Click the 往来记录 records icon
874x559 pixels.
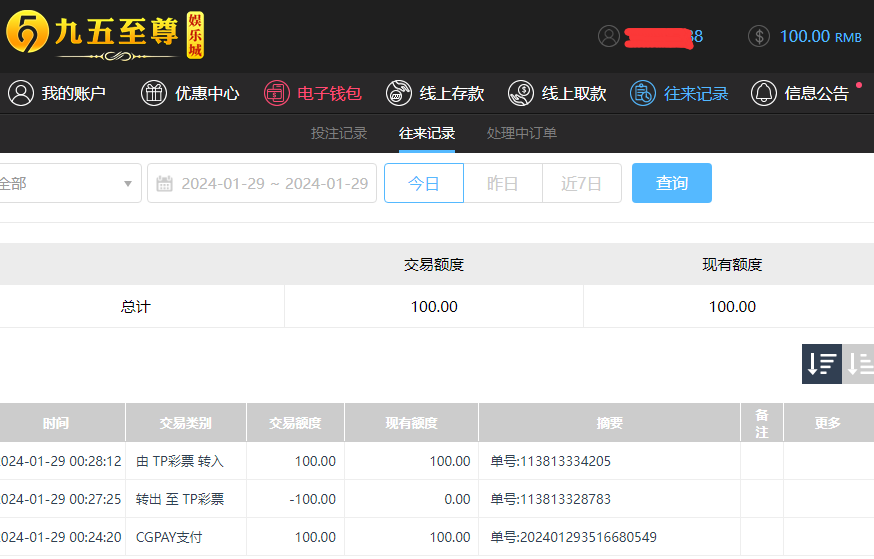coord(643,93)
